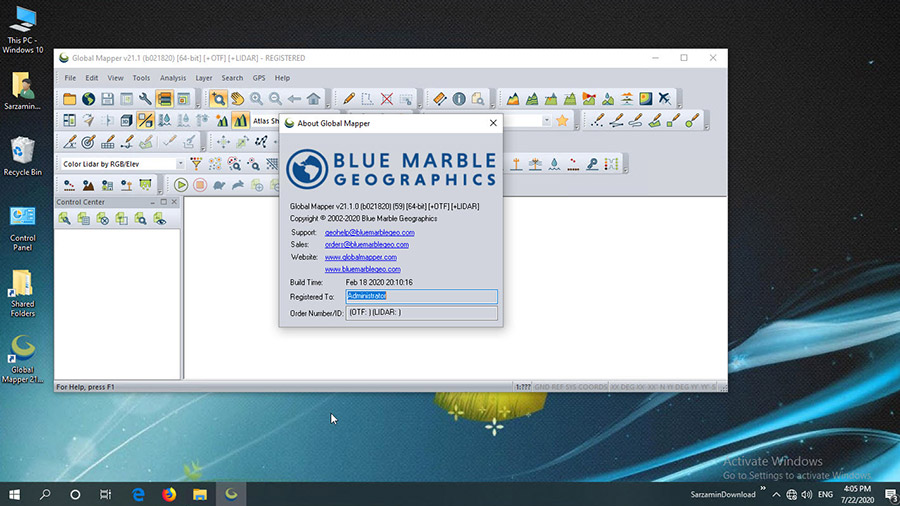Click the create point features pencil icon

click(x=598, y=120)
